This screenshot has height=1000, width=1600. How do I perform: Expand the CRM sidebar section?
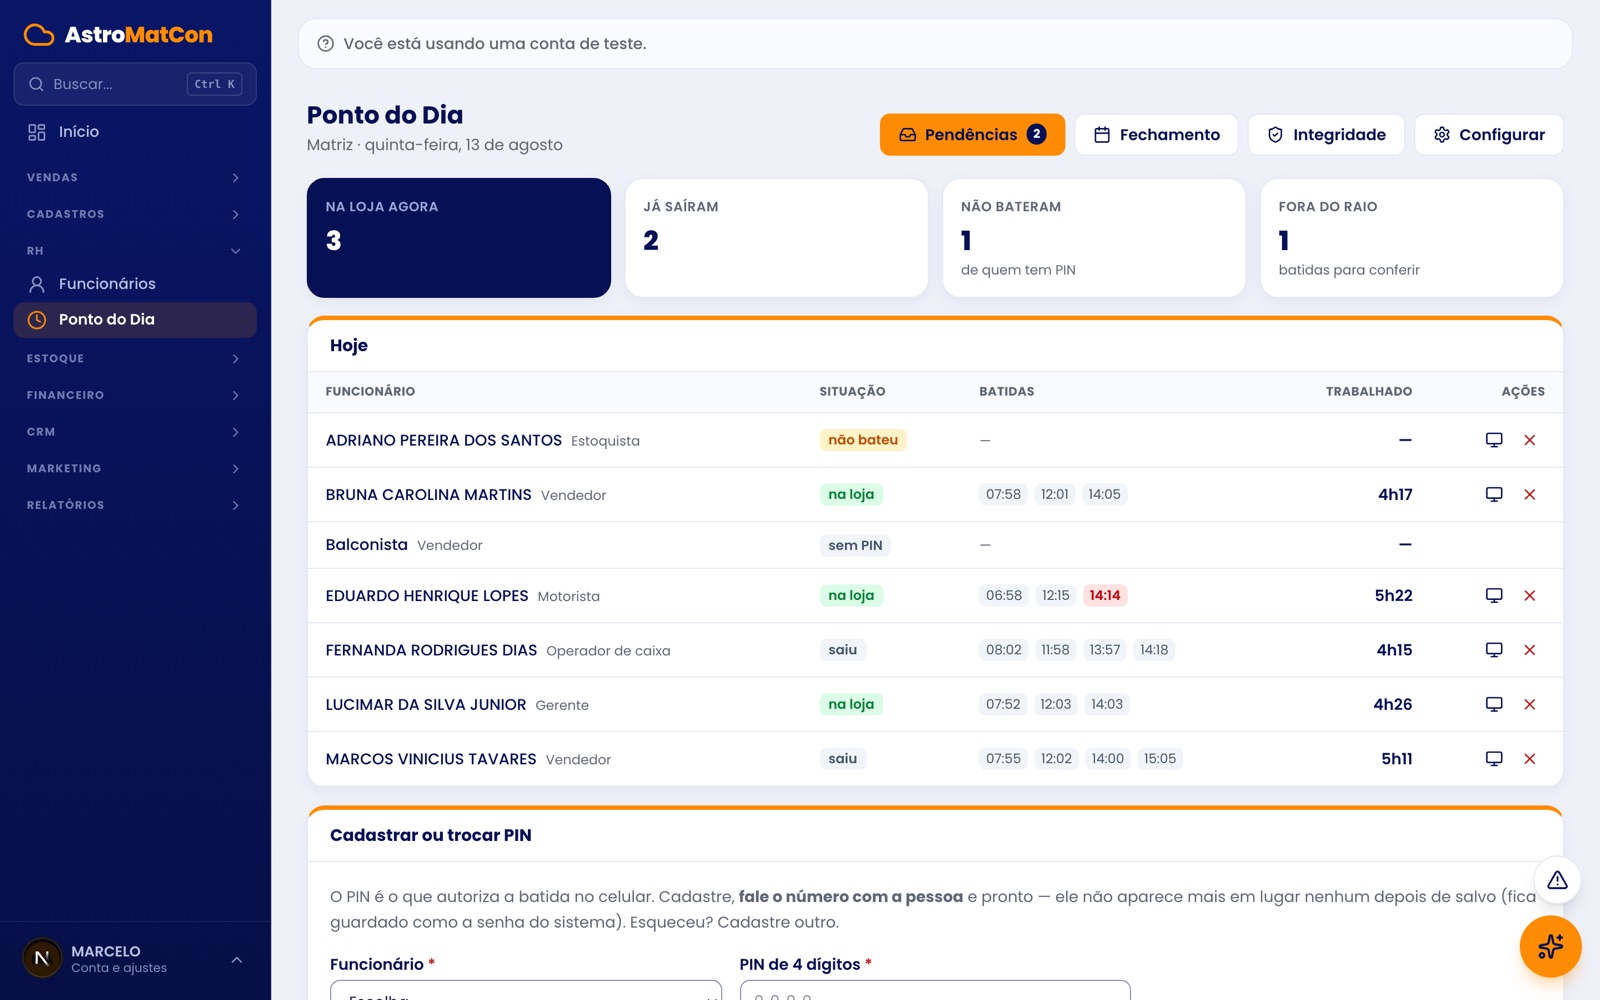pos(135,432)
